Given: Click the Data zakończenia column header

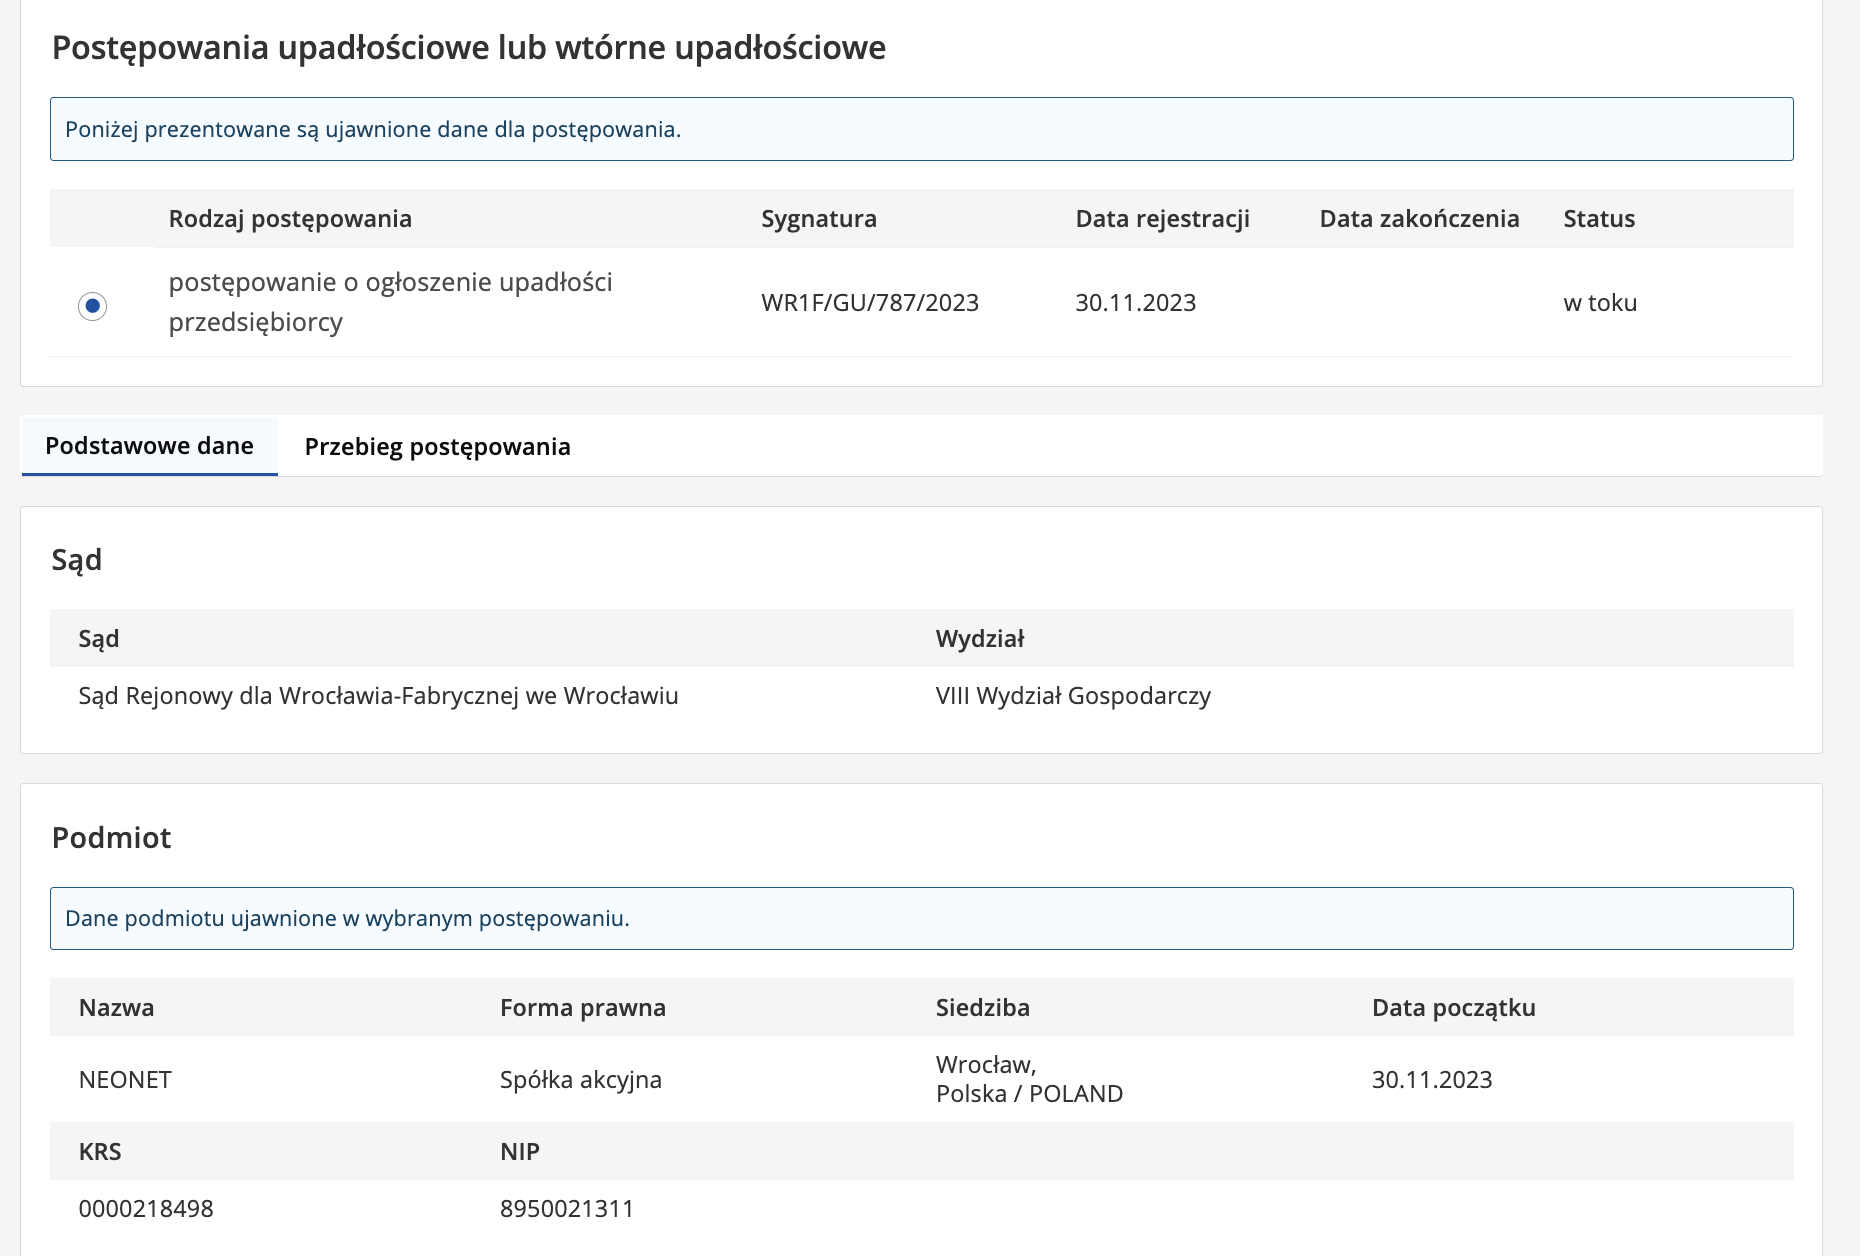Looking at the screenshot, I should (x=1419, y=219).
